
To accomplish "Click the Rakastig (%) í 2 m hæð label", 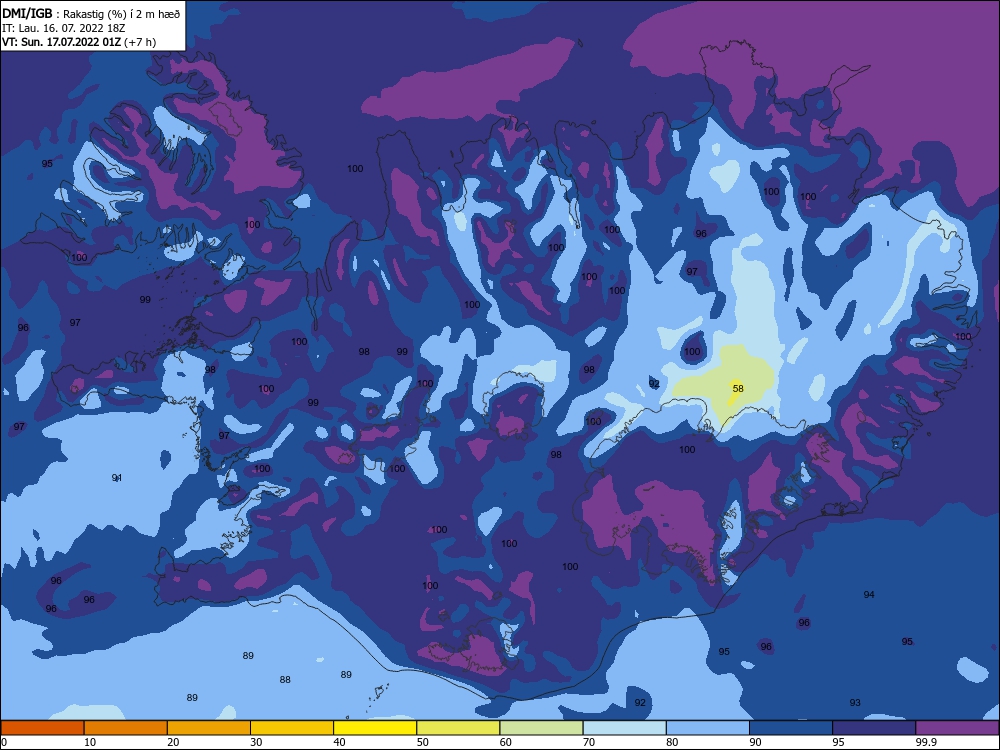I will 121,14.
